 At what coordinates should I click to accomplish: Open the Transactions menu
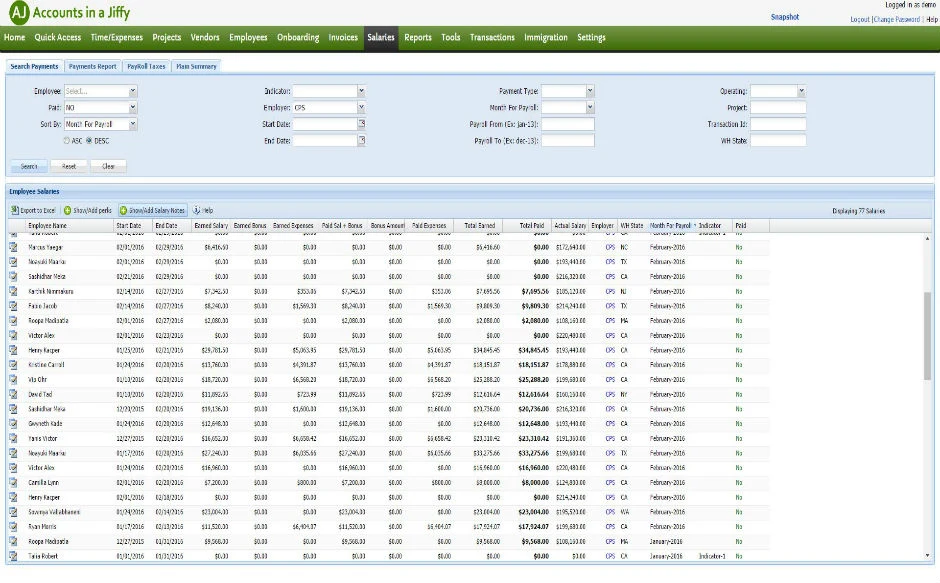[492, 37]
